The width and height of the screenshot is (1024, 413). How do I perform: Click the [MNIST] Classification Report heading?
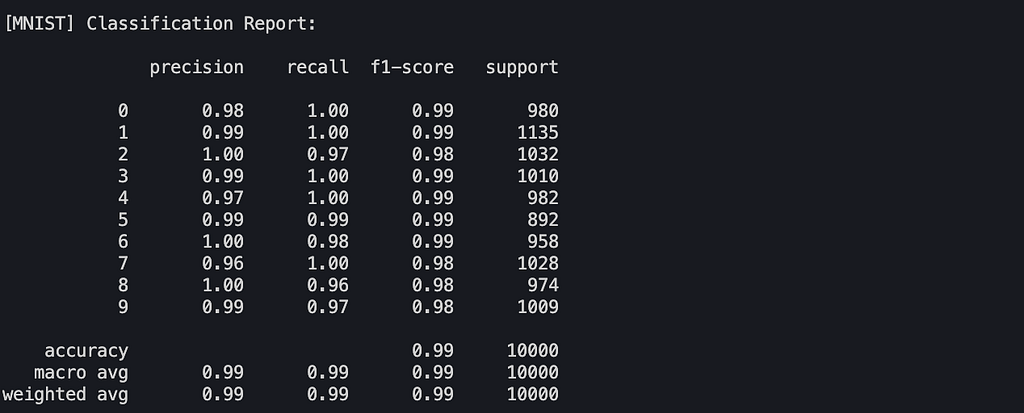160,24
